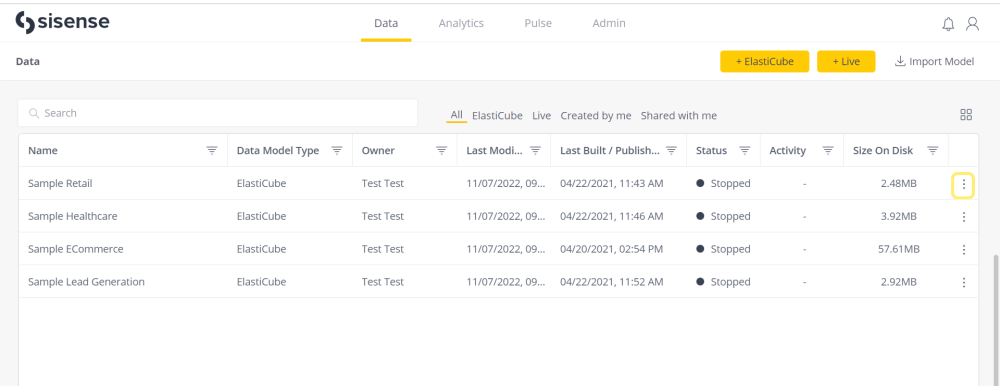
Task: Sort by Name column header
Action: 43,151
